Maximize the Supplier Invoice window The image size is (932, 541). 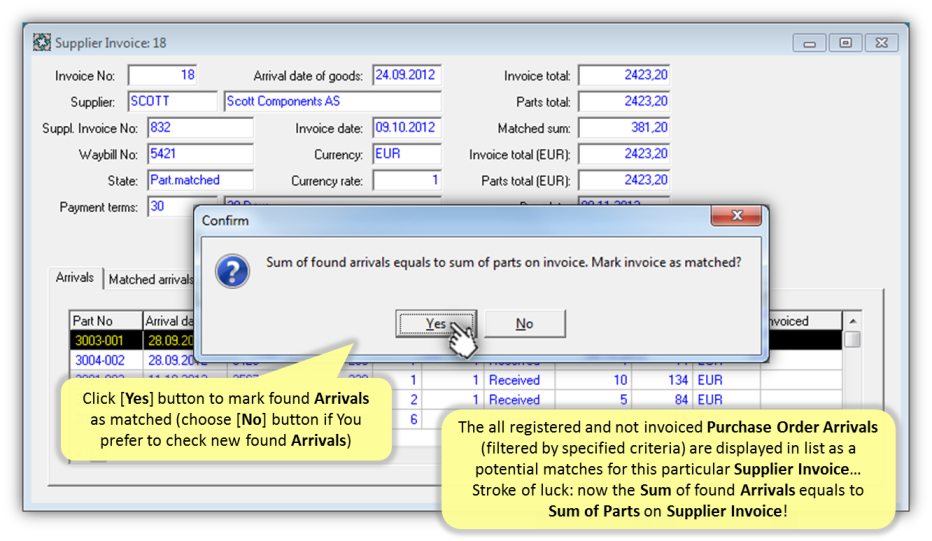(x=845, y=43)
